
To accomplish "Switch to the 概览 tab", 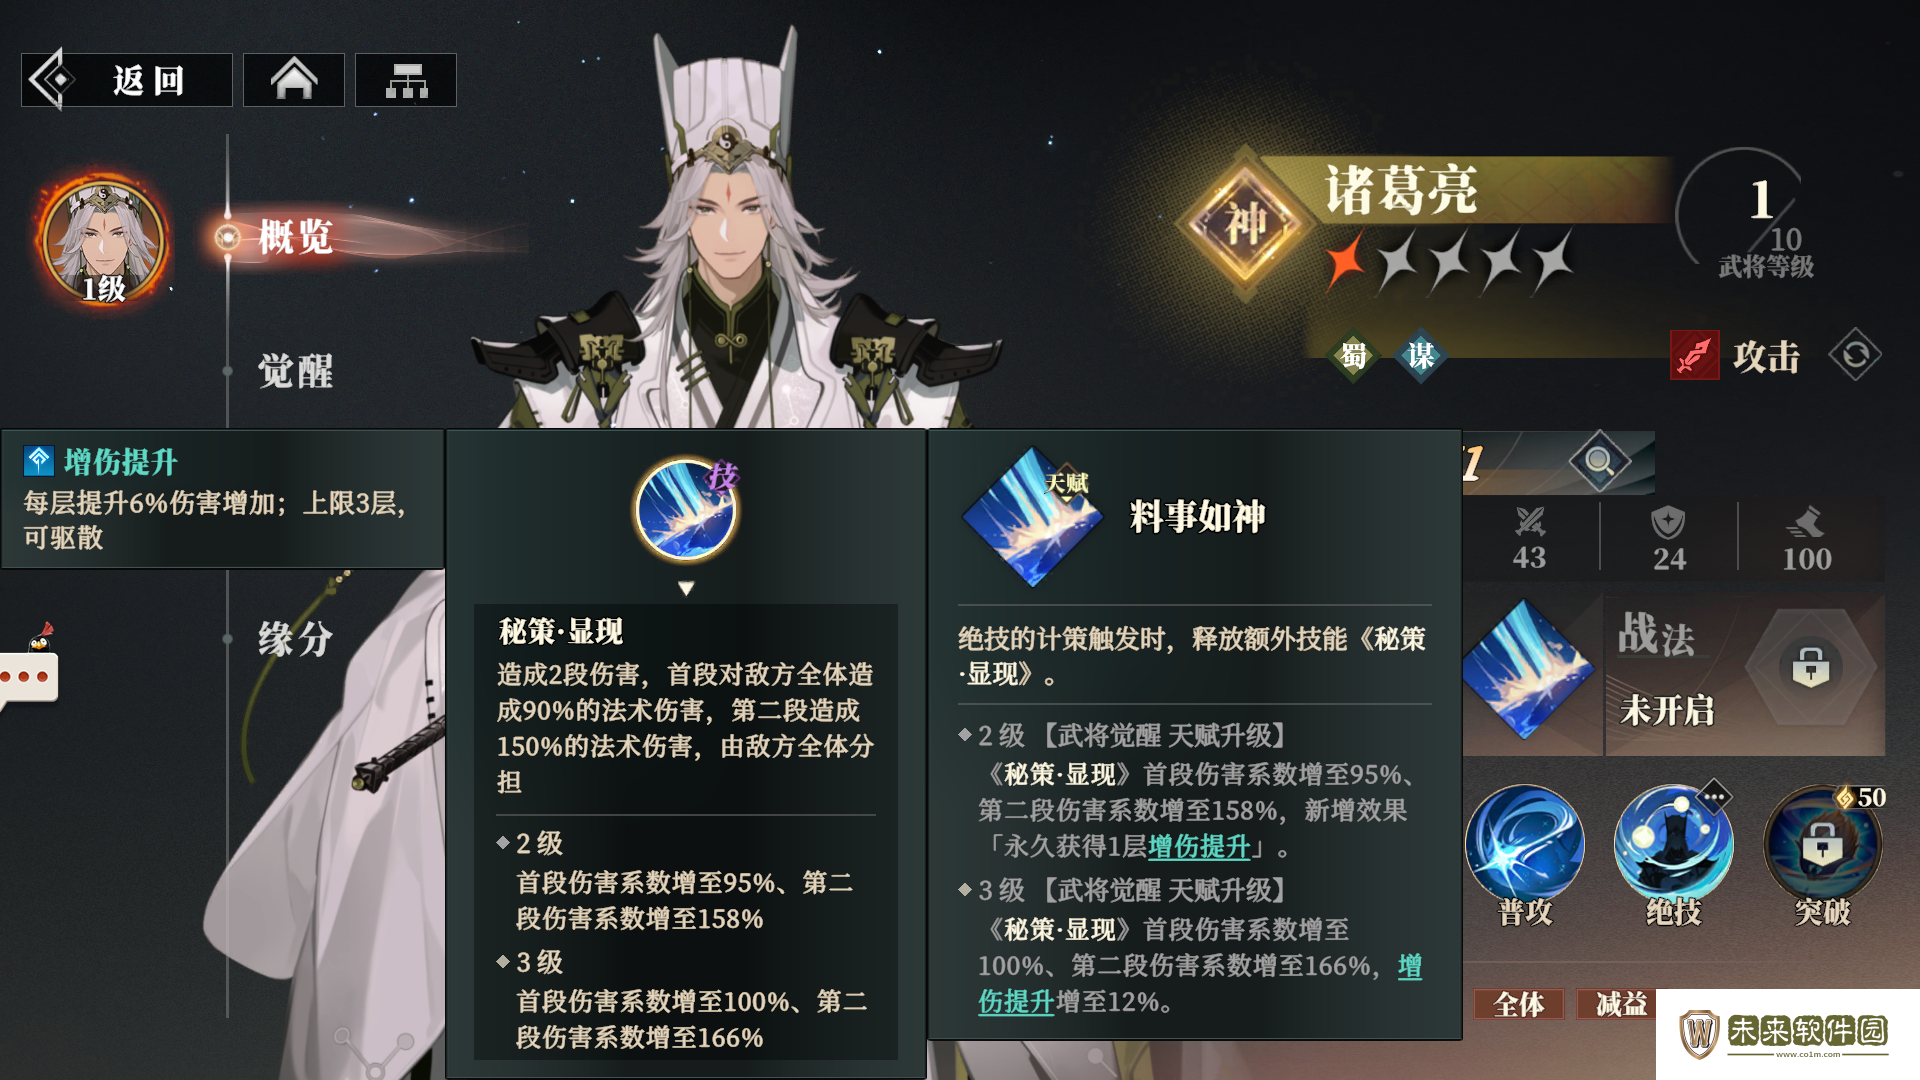I will pyautogui.click(x=295, y=238).
